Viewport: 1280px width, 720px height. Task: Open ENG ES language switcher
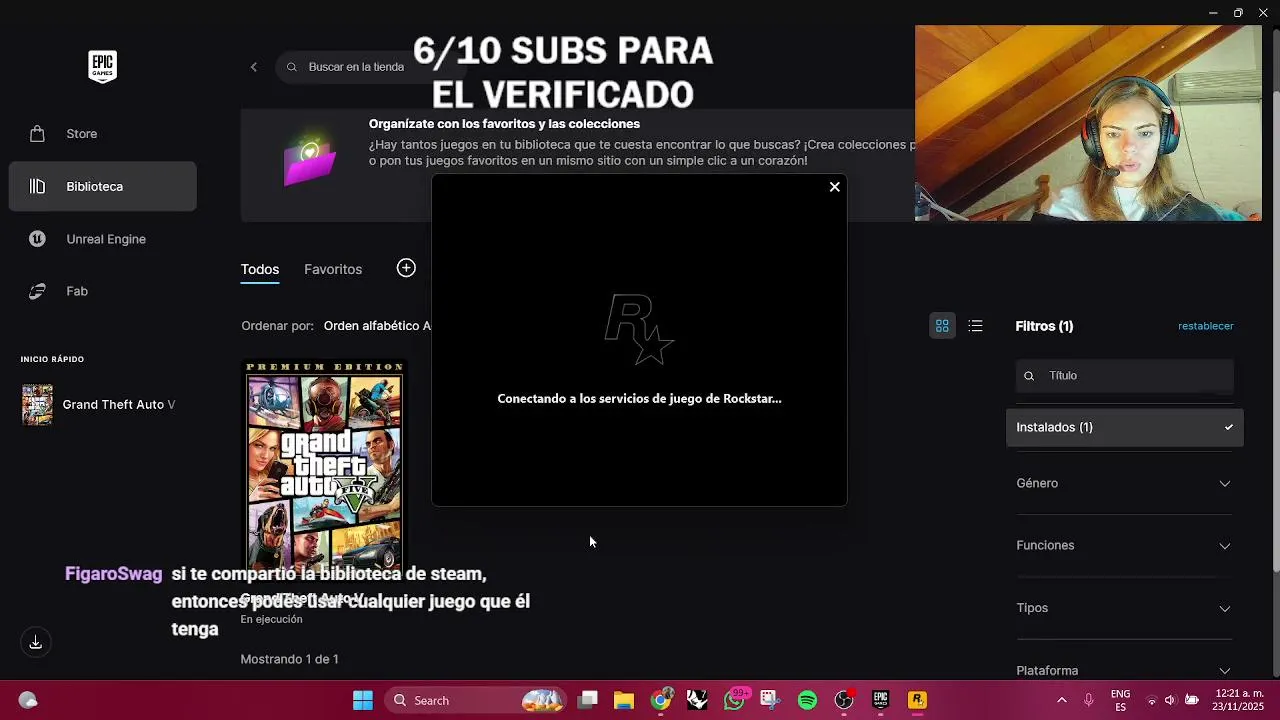(1120, 701)
